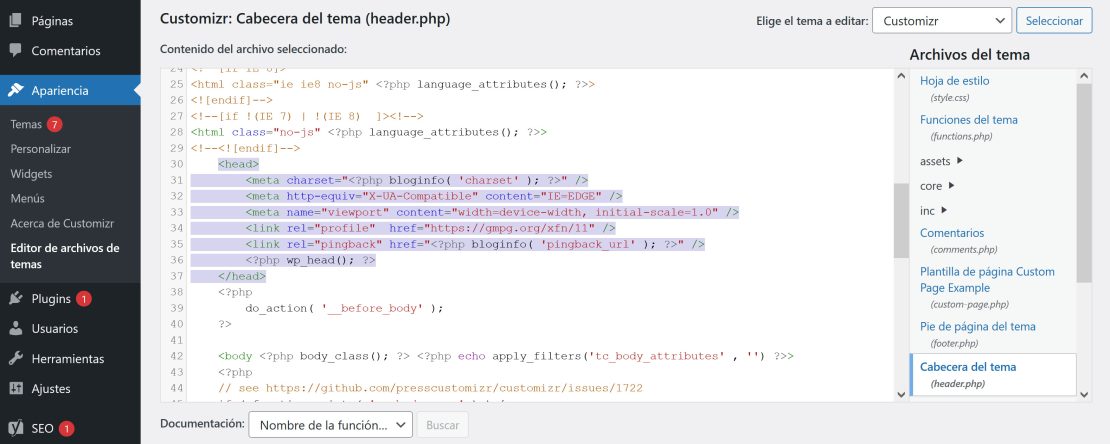Open the theme selector dropdown showing Customizr

click(942, 21)
